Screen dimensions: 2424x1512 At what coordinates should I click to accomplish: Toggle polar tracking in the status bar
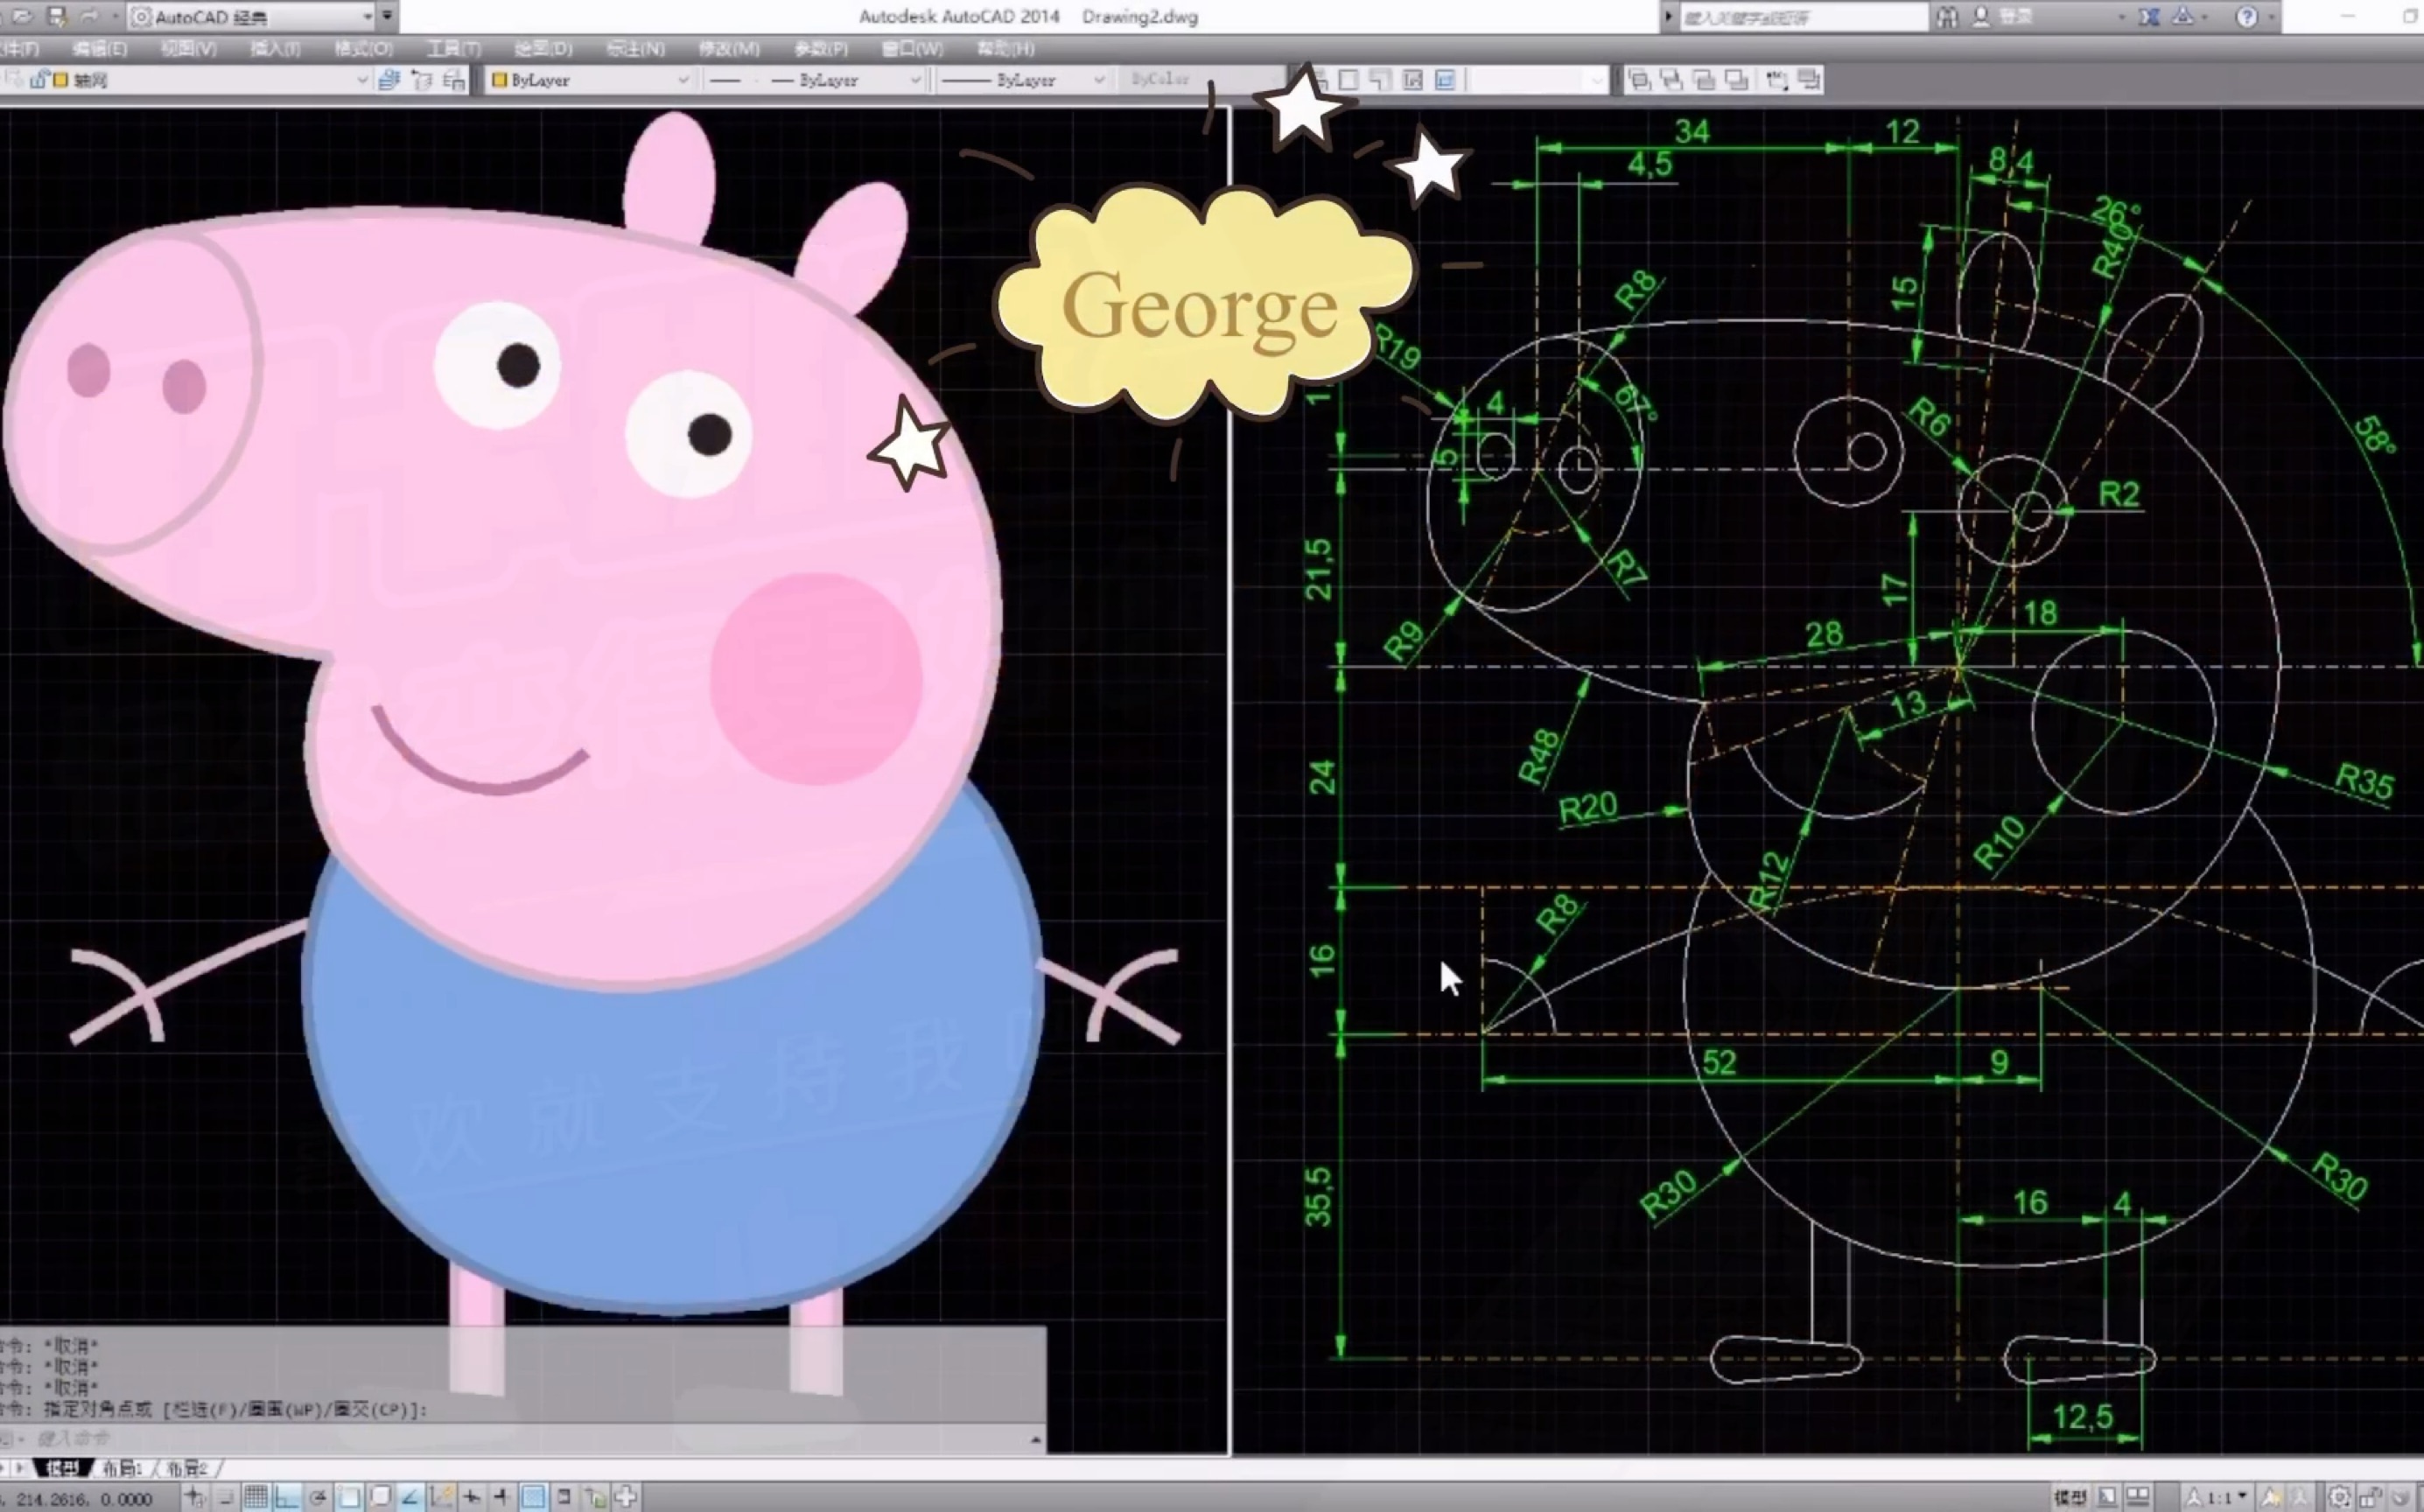point(318,1497)
